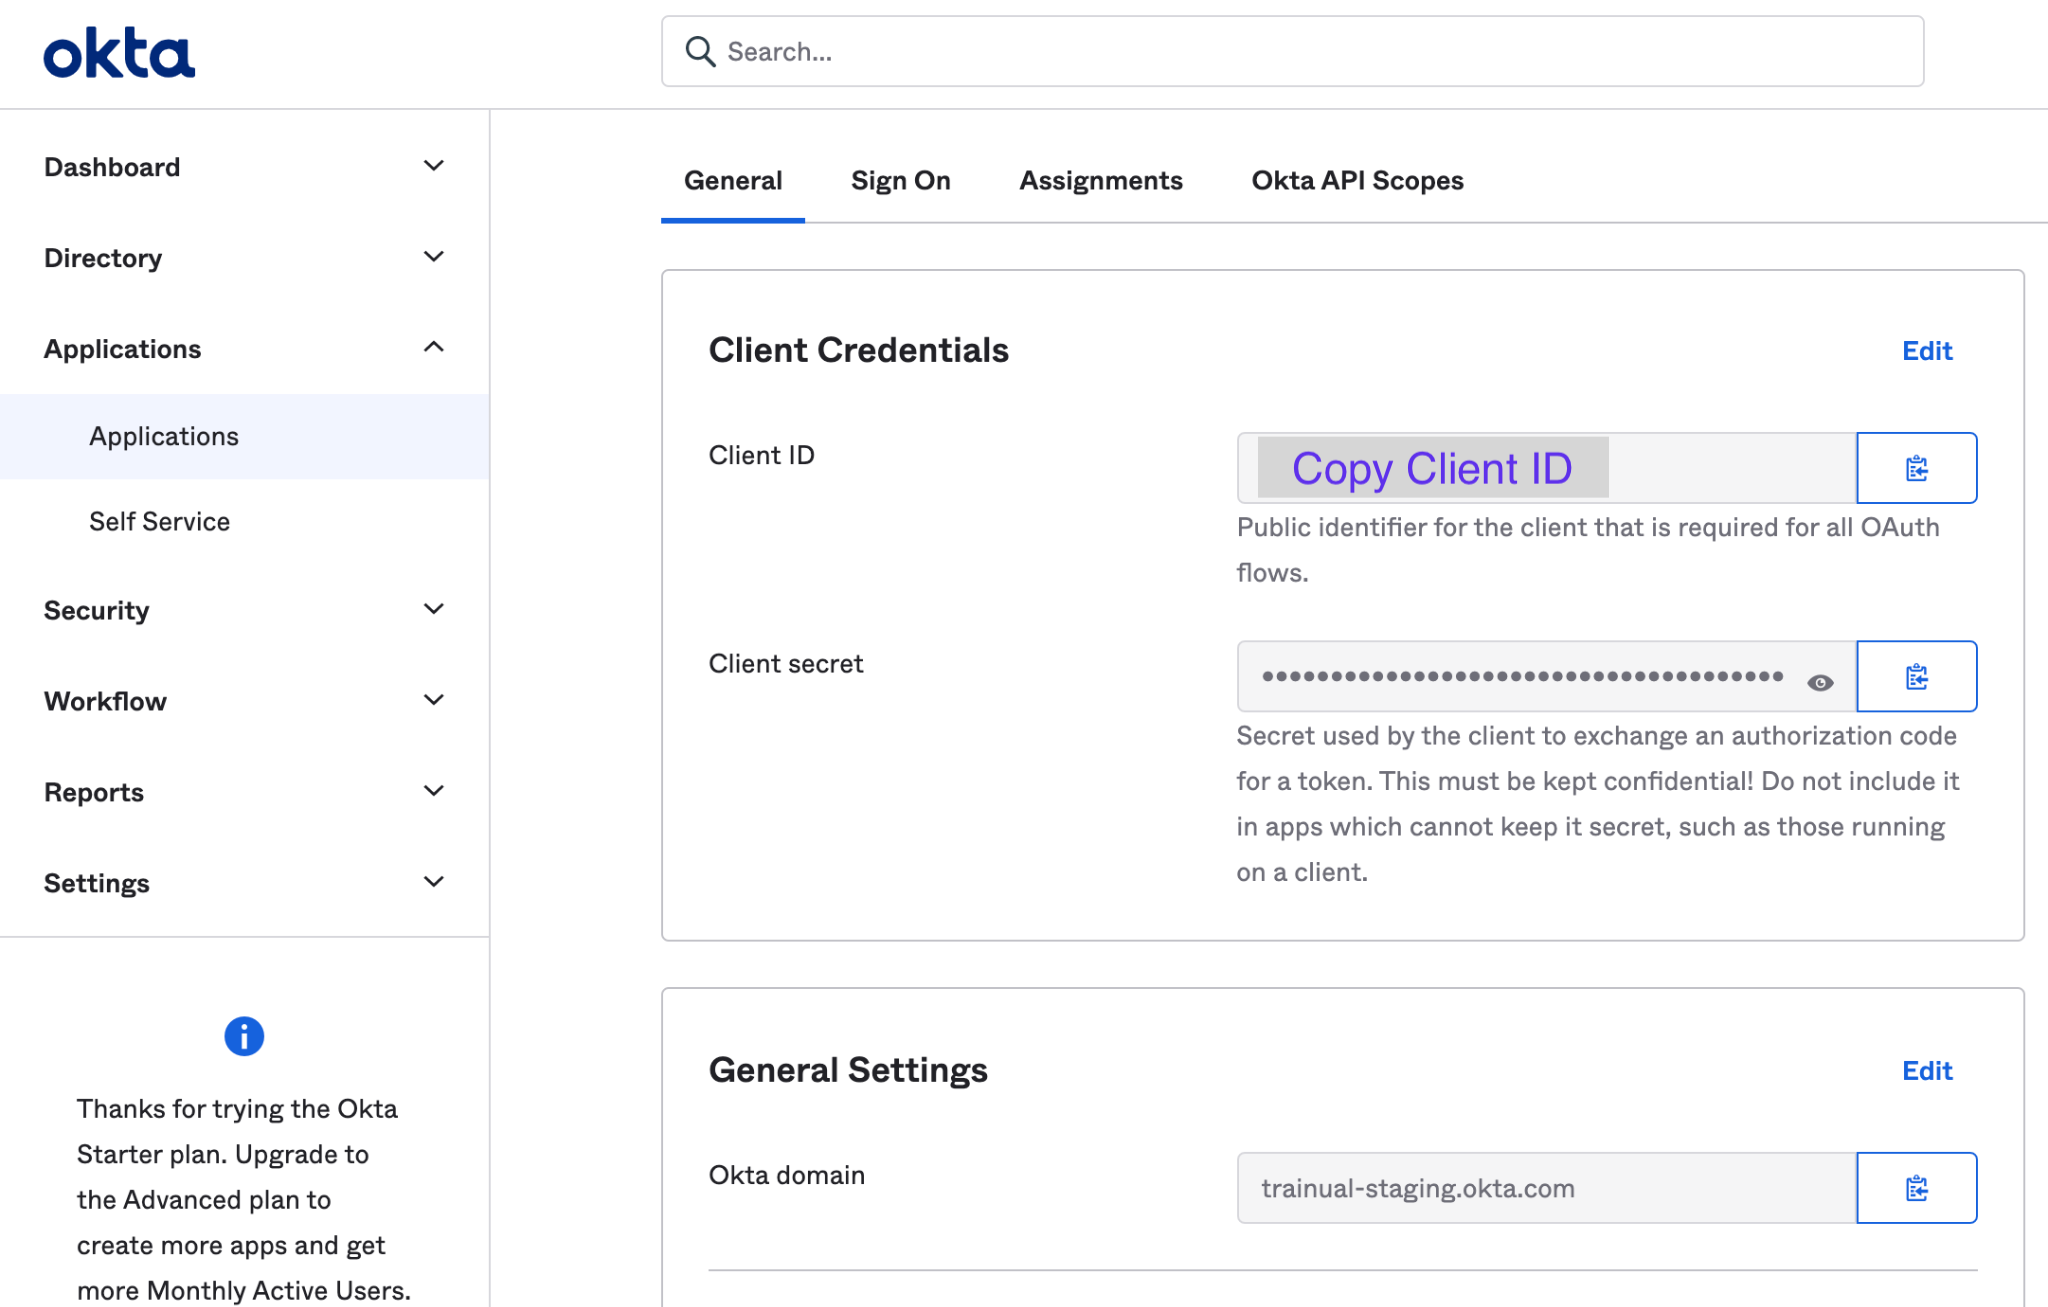Copy the Okta domain to clipboard
This screenshot has height=1307, width=2048.
tap(1916, 1188)
